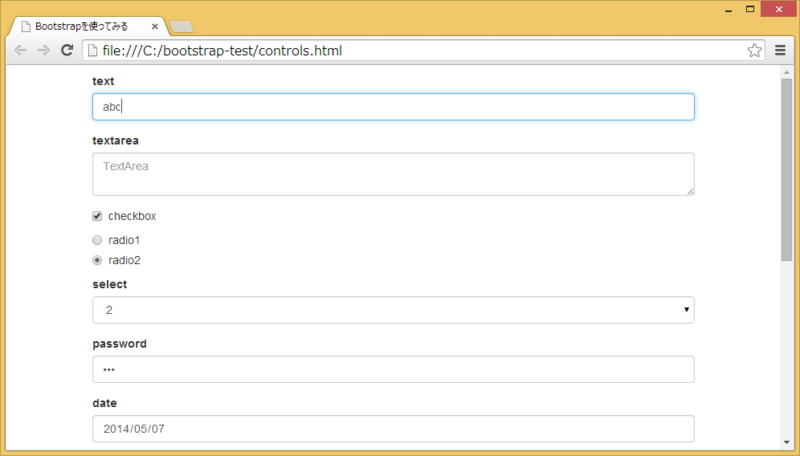Click the browser forward arrow
800x456 pixels.
[x=43, y=50]
